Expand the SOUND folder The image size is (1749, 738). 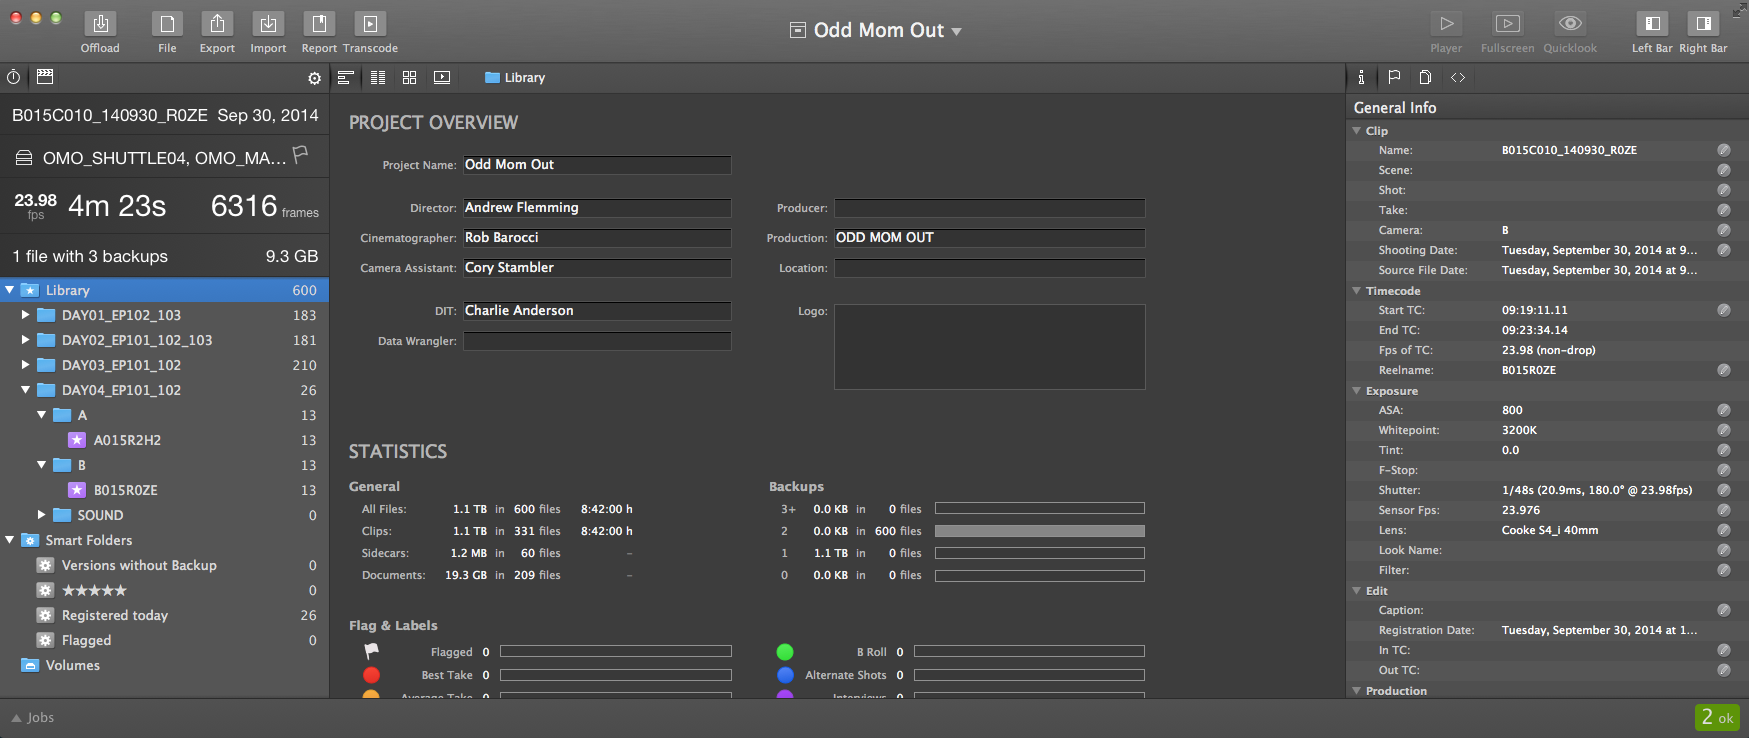pyautogui.click(x=41, y=515)
